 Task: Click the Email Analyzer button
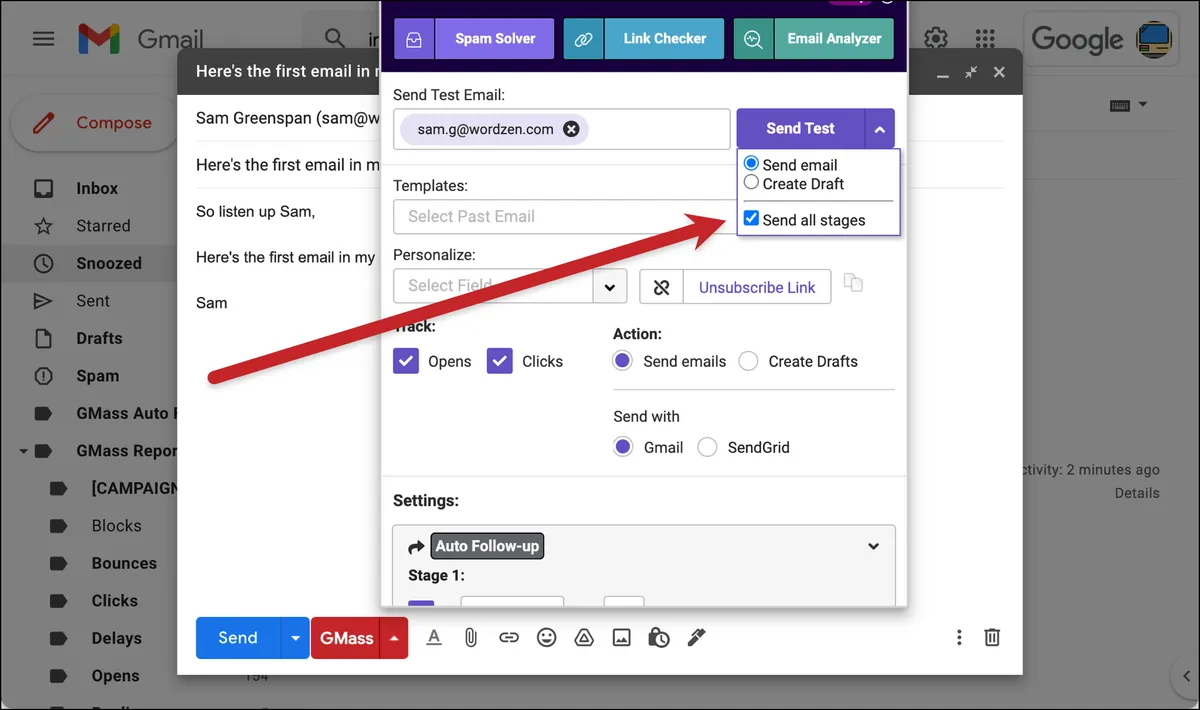(834, 39)
